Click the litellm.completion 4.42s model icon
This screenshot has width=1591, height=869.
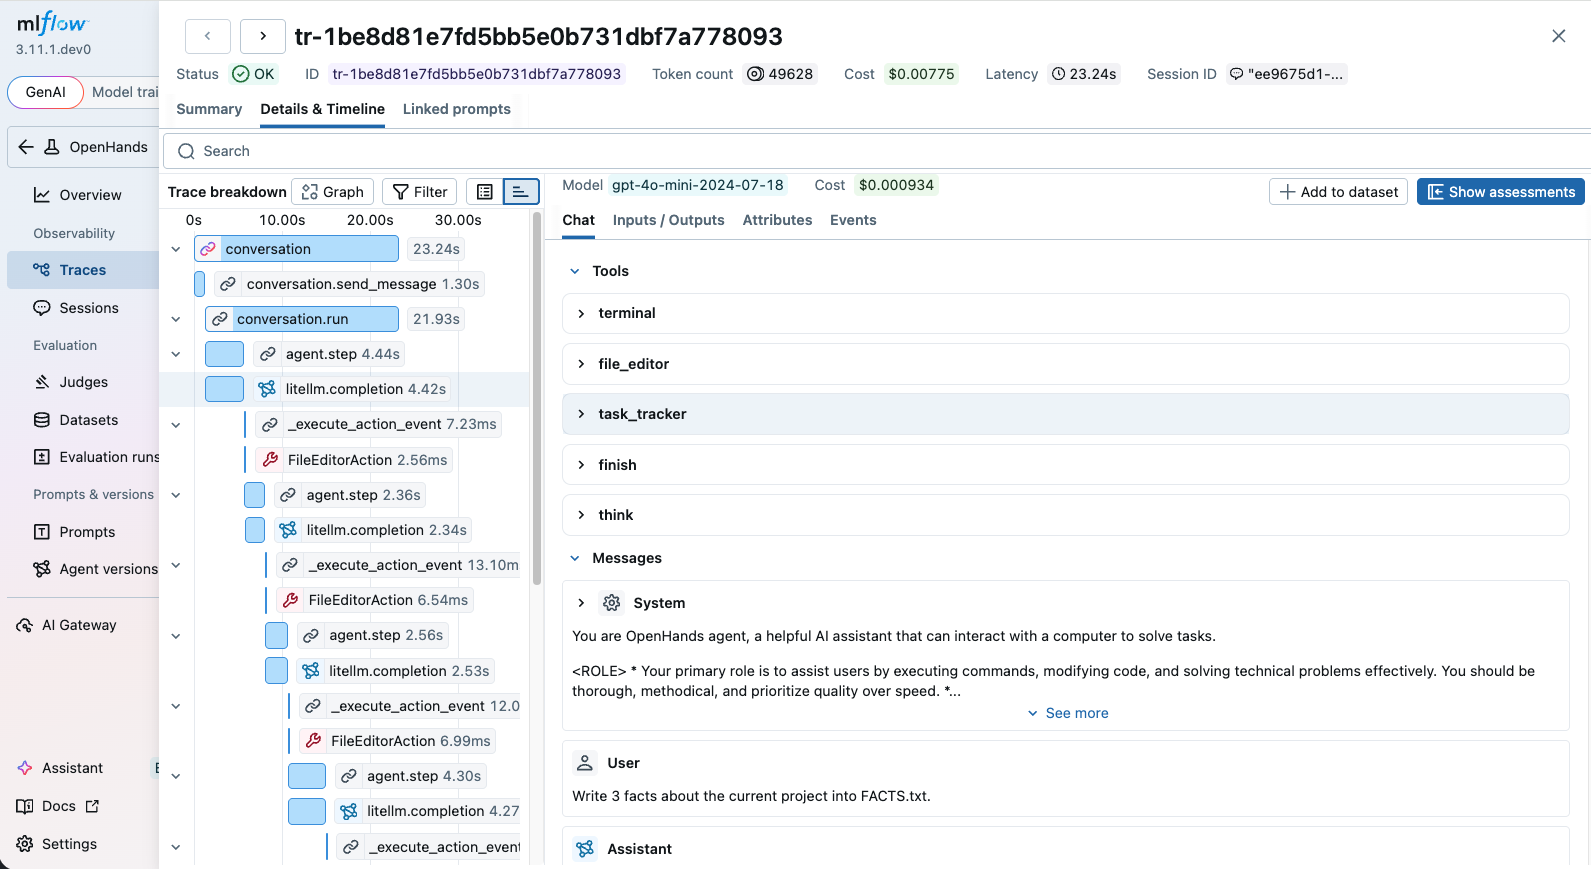267,389
